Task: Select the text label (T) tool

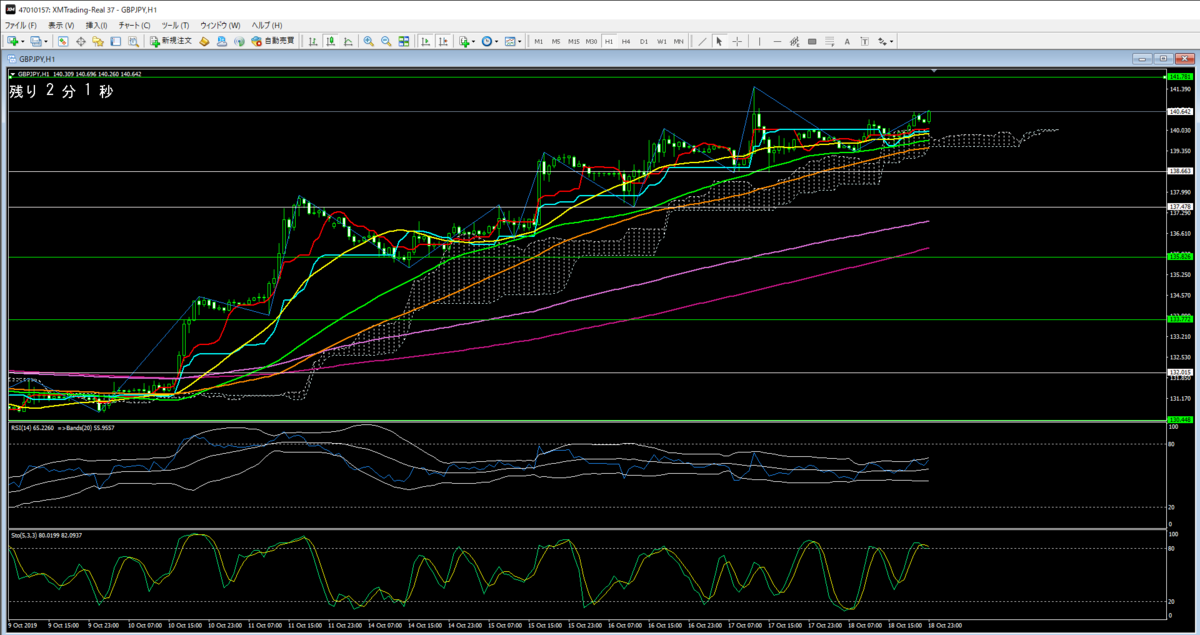Action: click(864, 41)
